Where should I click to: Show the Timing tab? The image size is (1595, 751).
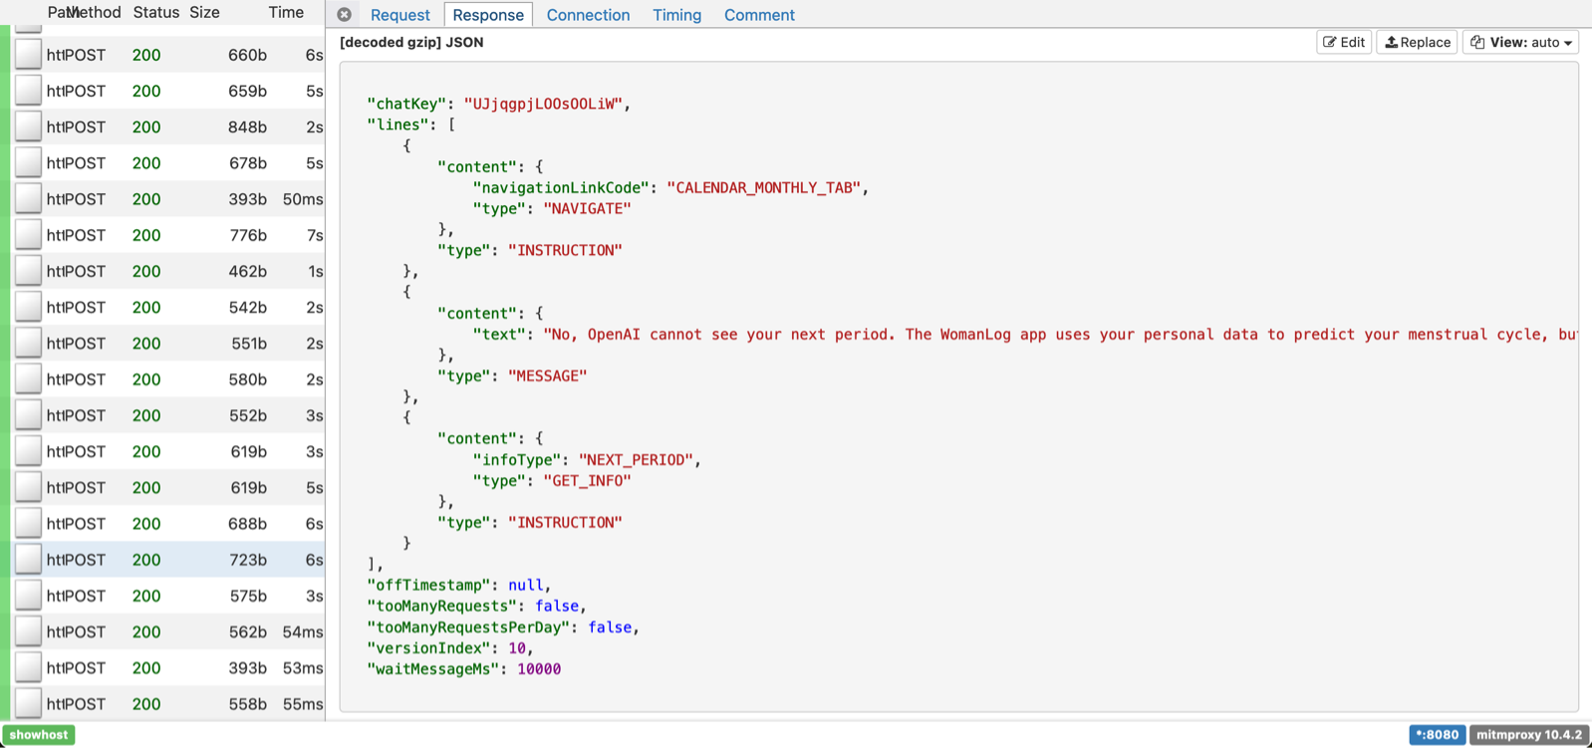[x=677, y=15]
